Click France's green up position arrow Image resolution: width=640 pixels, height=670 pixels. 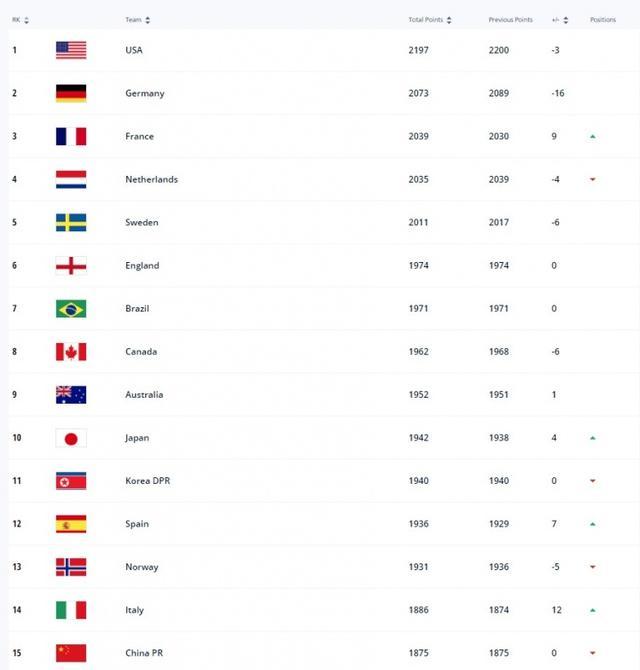pyautogui.click(x=593, y=136)
